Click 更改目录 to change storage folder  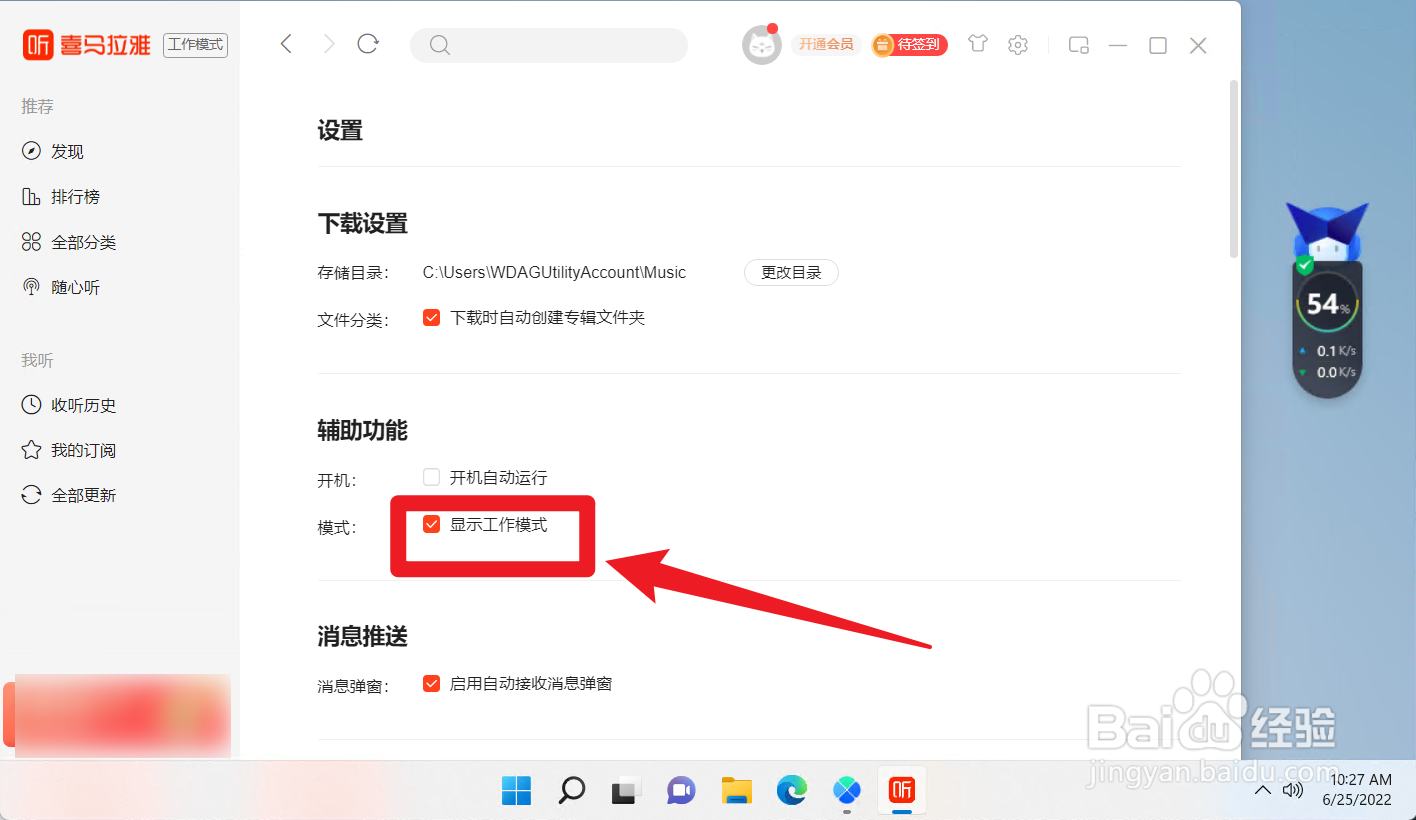coord(791,272)
